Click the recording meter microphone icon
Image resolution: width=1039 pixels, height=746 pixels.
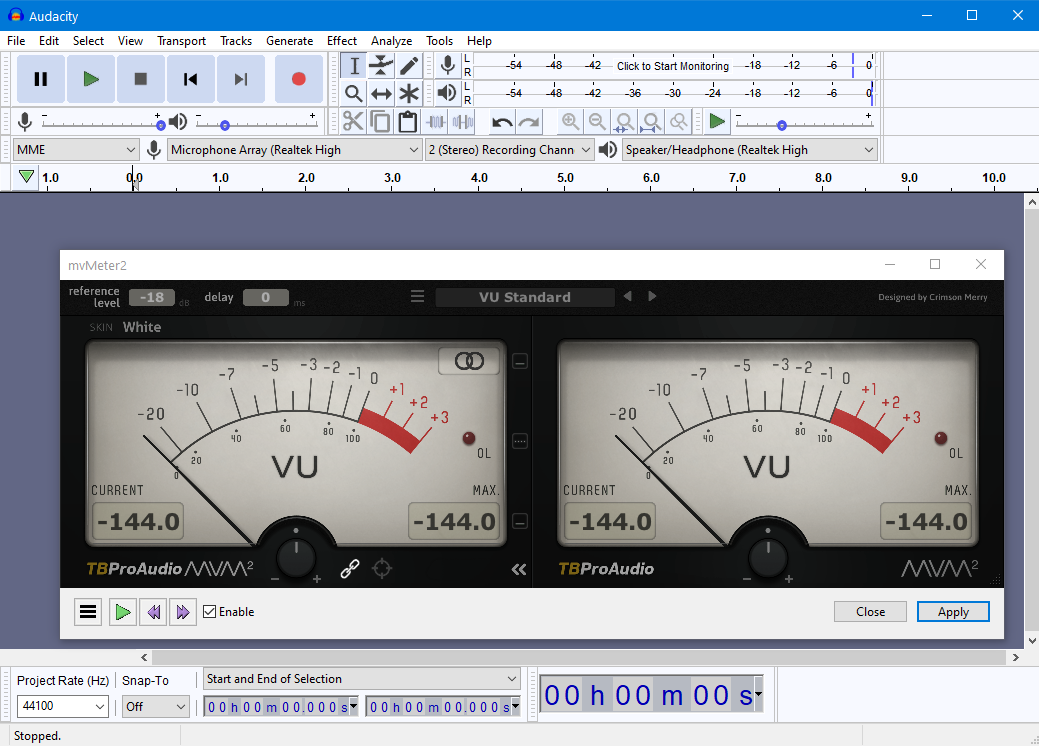pyautogui.click(x=448, y=65)
